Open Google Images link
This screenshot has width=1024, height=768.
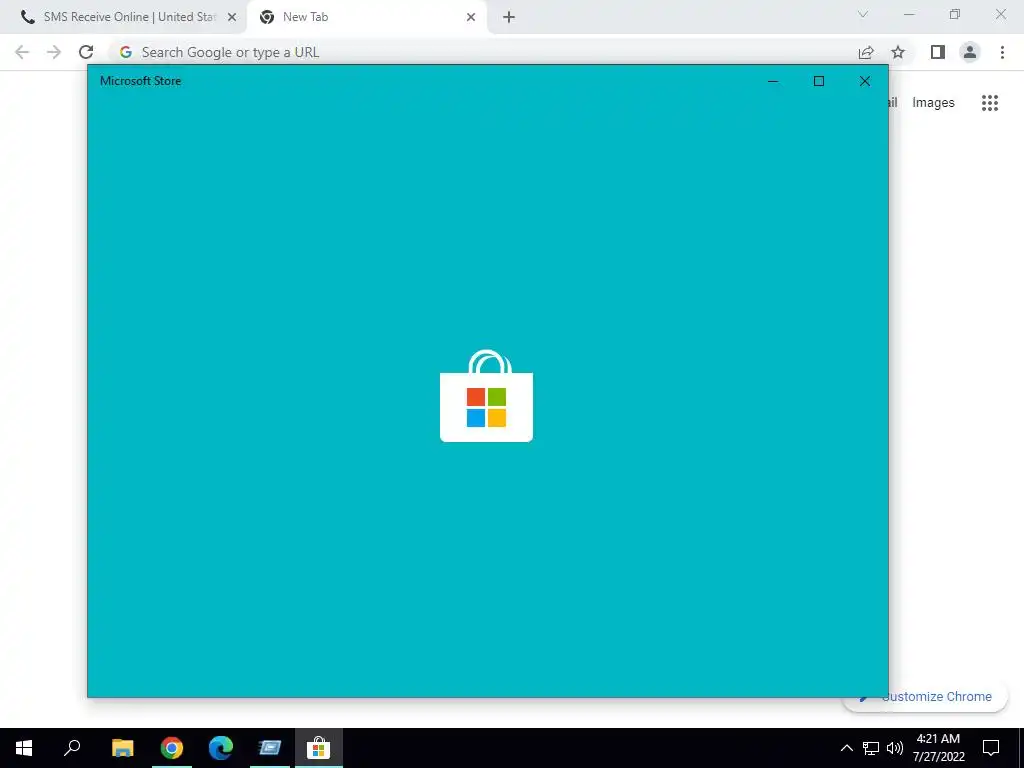pyautogui.click(x=933, y=103)
